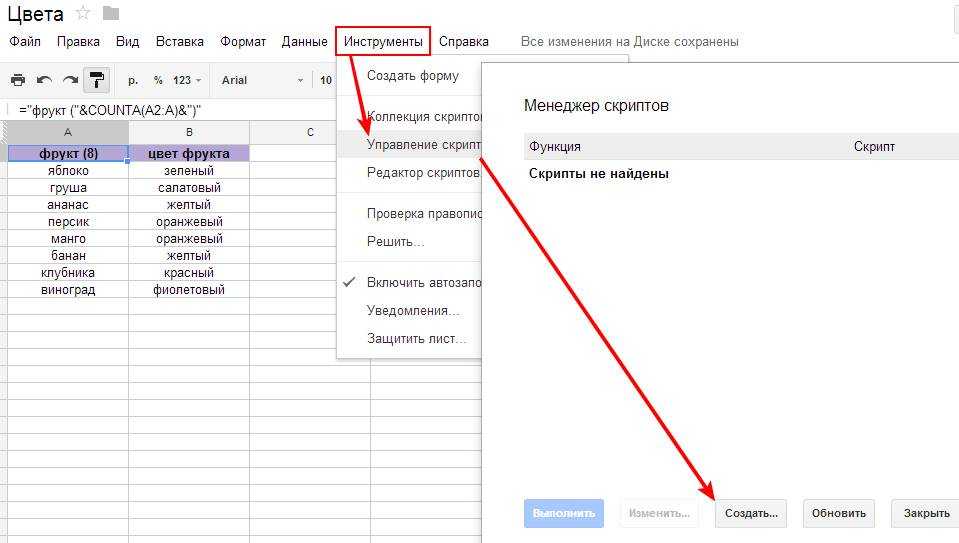Choose Проверка правописания menu entry
This screenshot has width=959, height=543.
click(x=410, y=213)
